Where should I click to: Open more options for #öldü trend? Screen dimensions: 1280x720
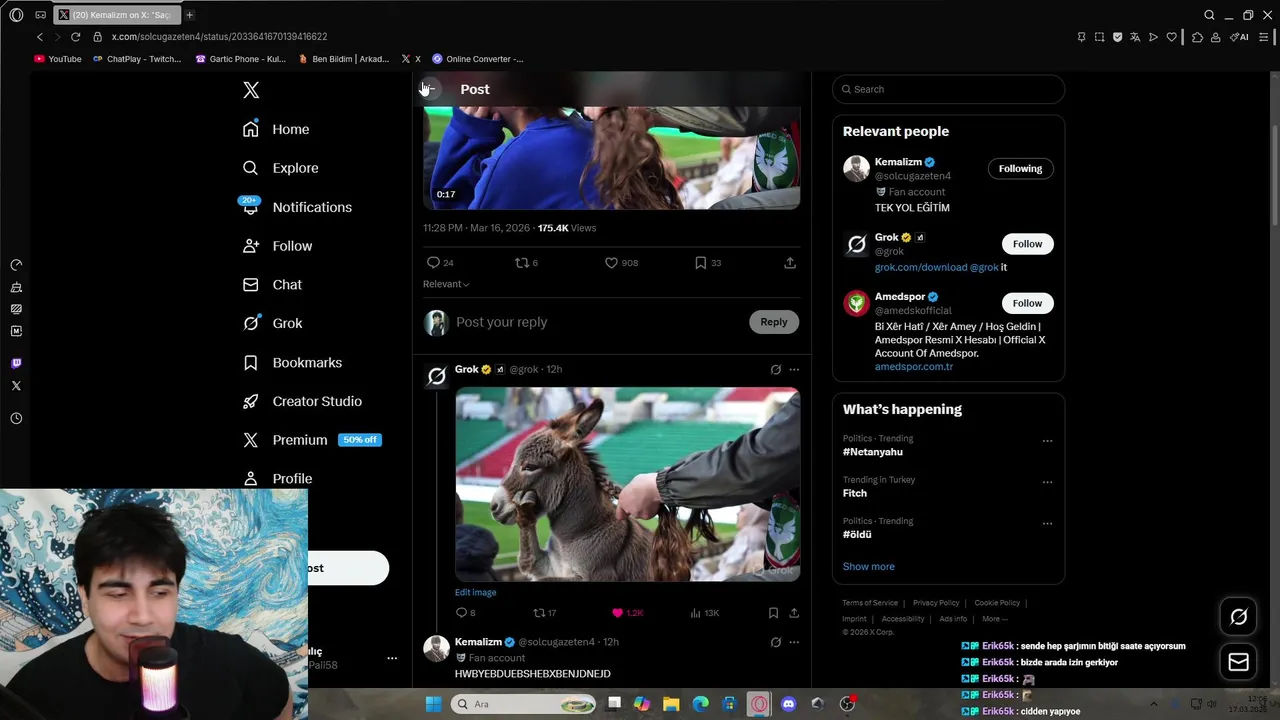[x=1047, y=523]
